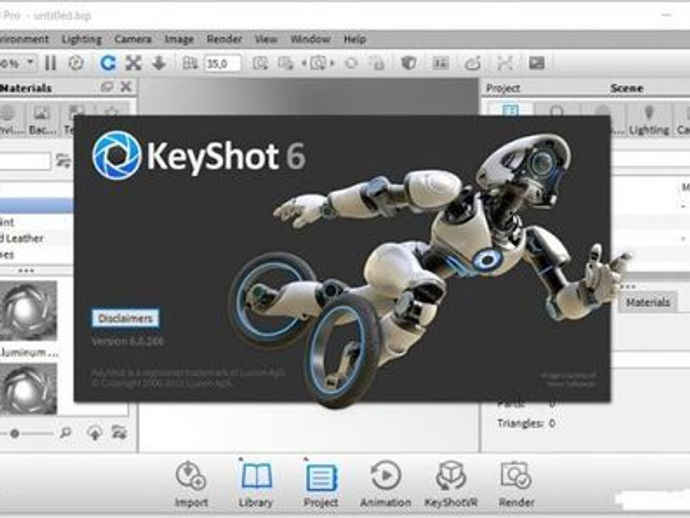Open Animation from the bottom toolbar
Screen dimensions: 690x518
(x=385, y=484)
